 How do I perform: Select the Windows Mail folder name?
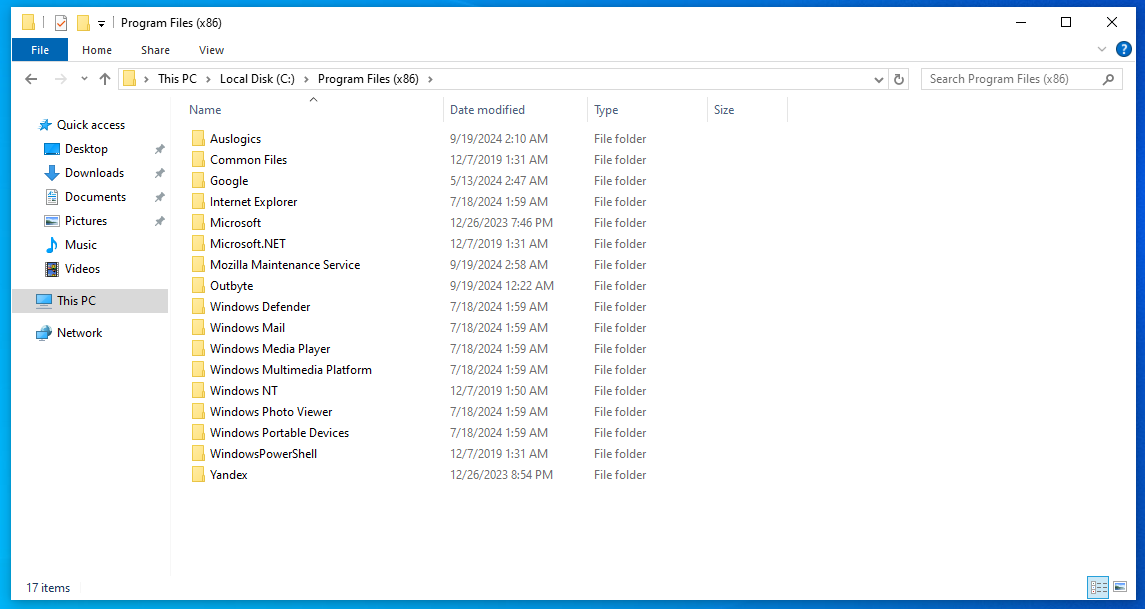pyautogui.click(x=248, y=328)
